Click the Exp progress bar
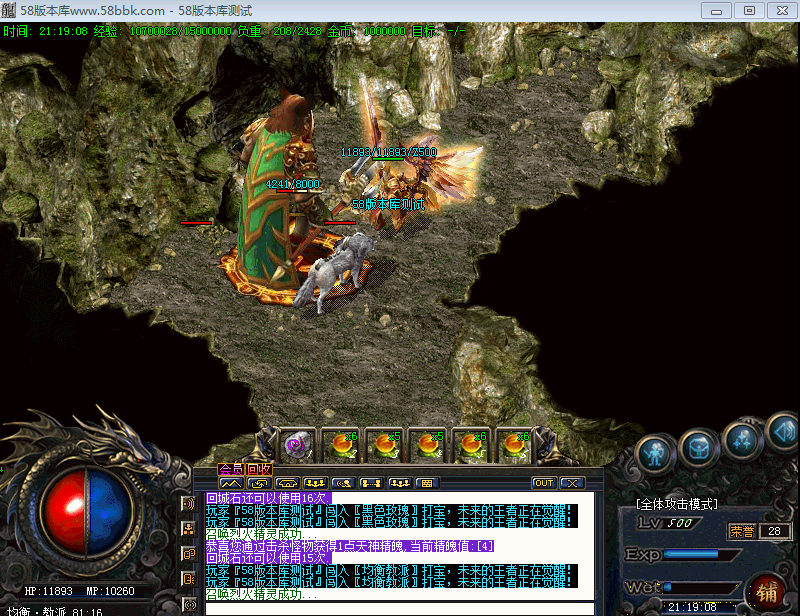Viewport: 800px width, 616px height. [x=702, y=554]
